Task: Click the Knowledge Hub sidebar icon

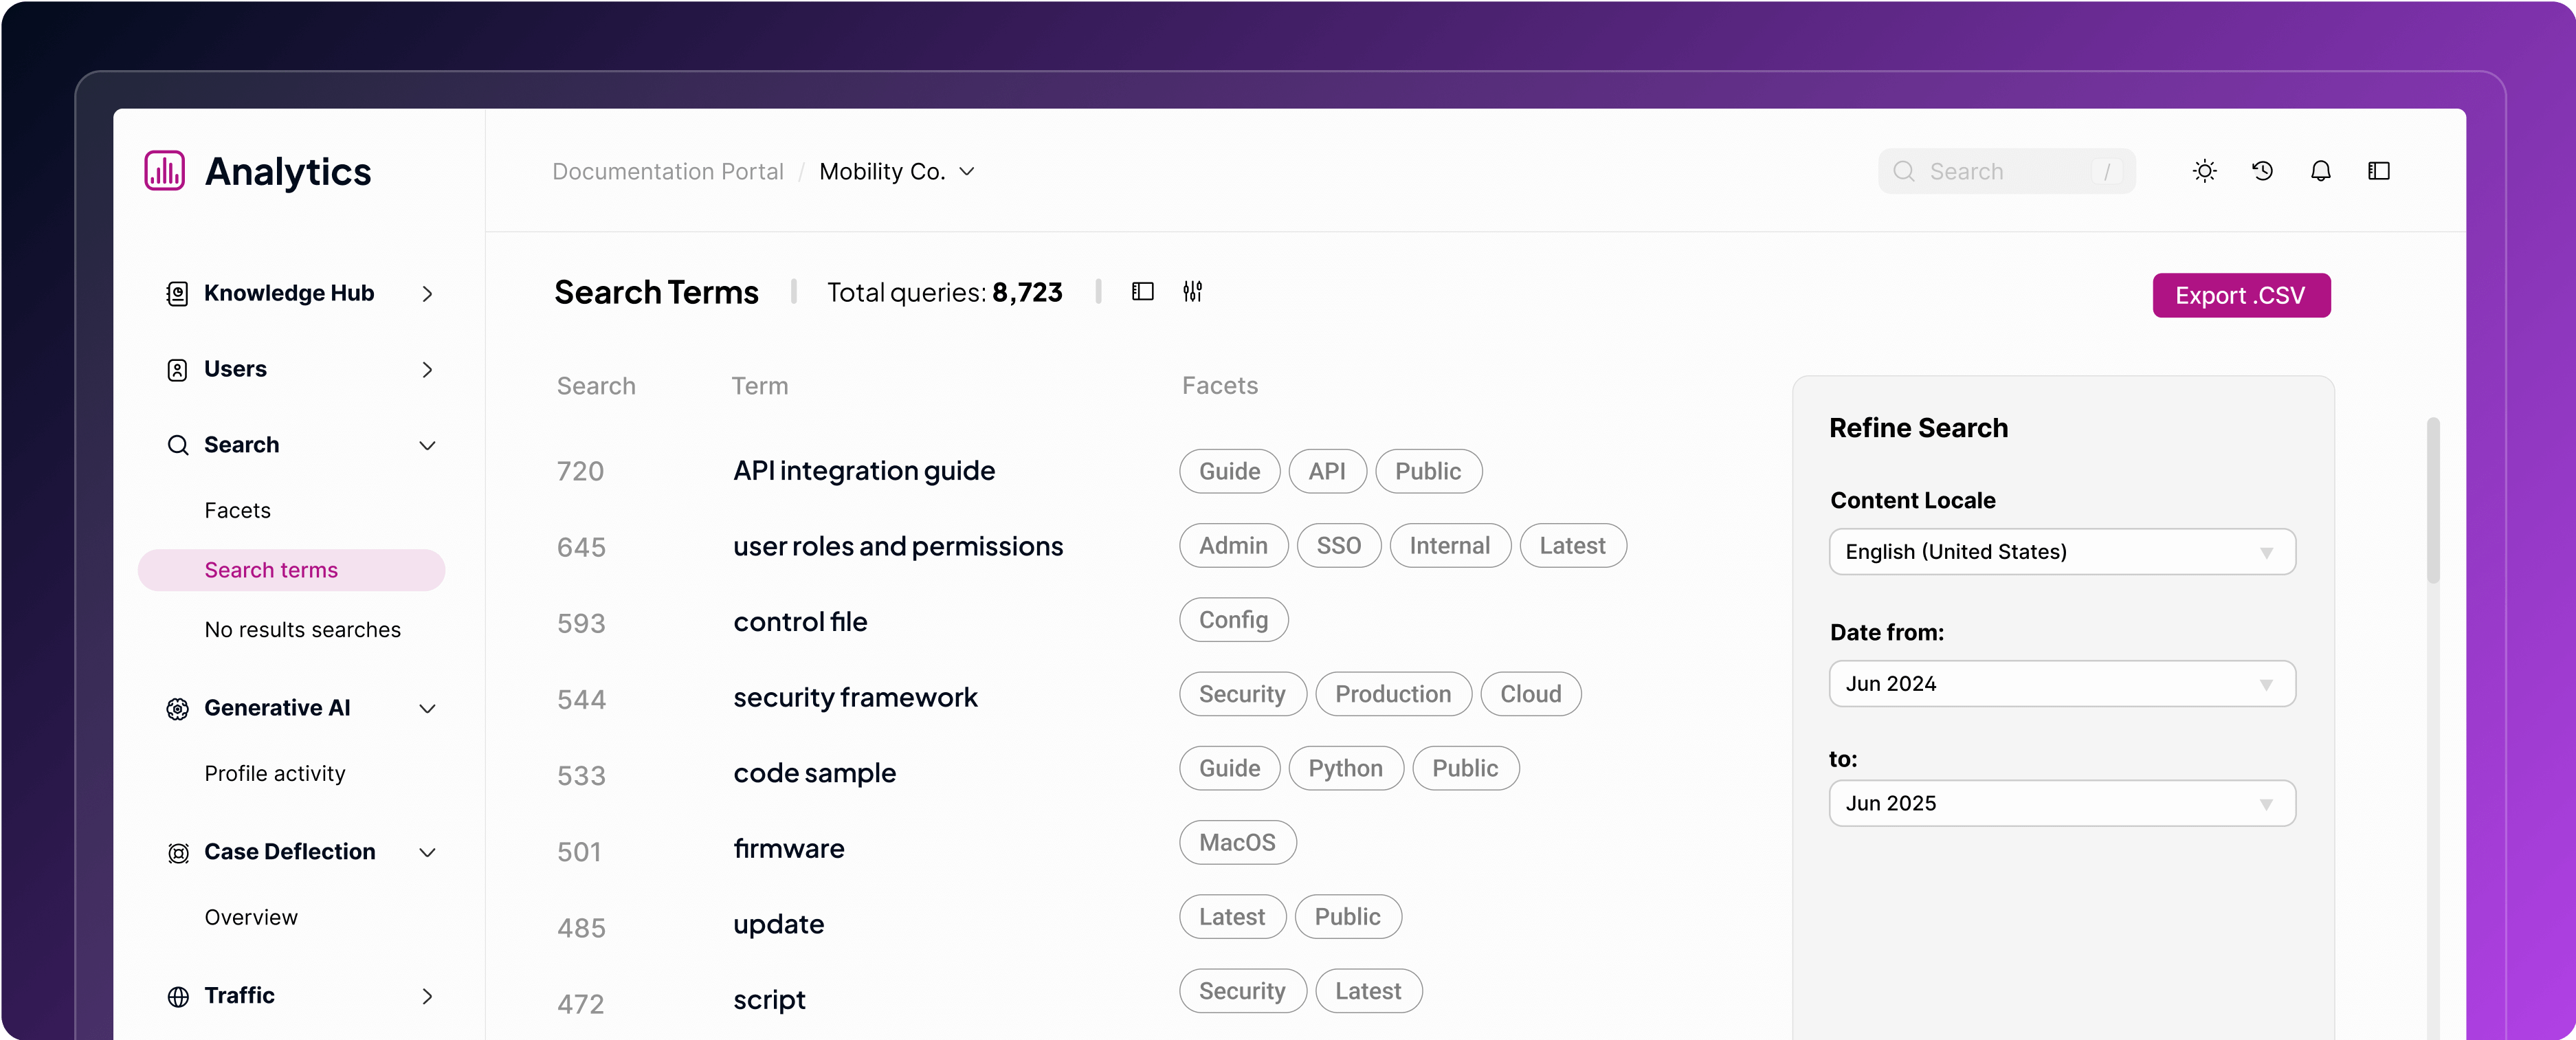Action: 177,294
